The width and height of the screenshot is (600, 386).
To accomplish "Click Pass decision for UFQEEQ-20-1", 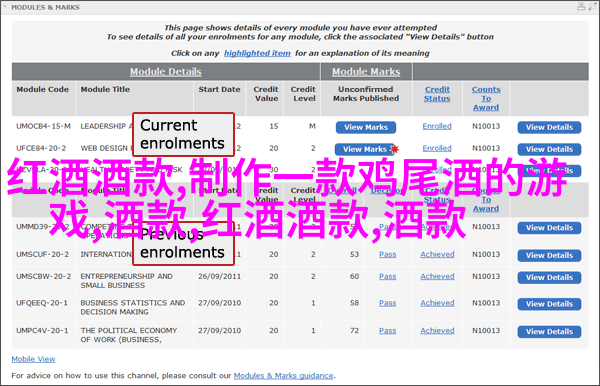I will coord(388,303).
